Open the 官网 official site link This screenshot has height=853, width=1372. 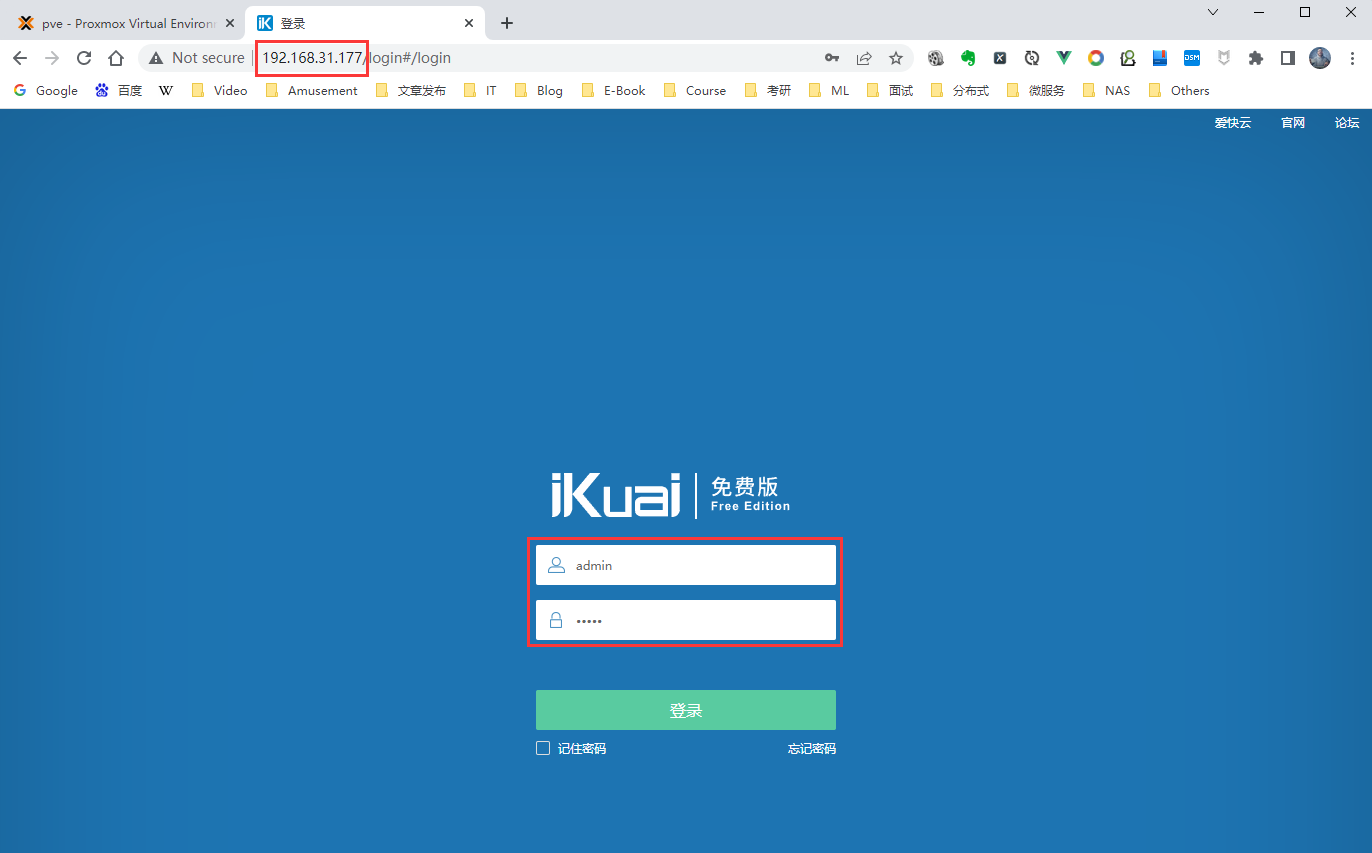tap(1293, 123)
